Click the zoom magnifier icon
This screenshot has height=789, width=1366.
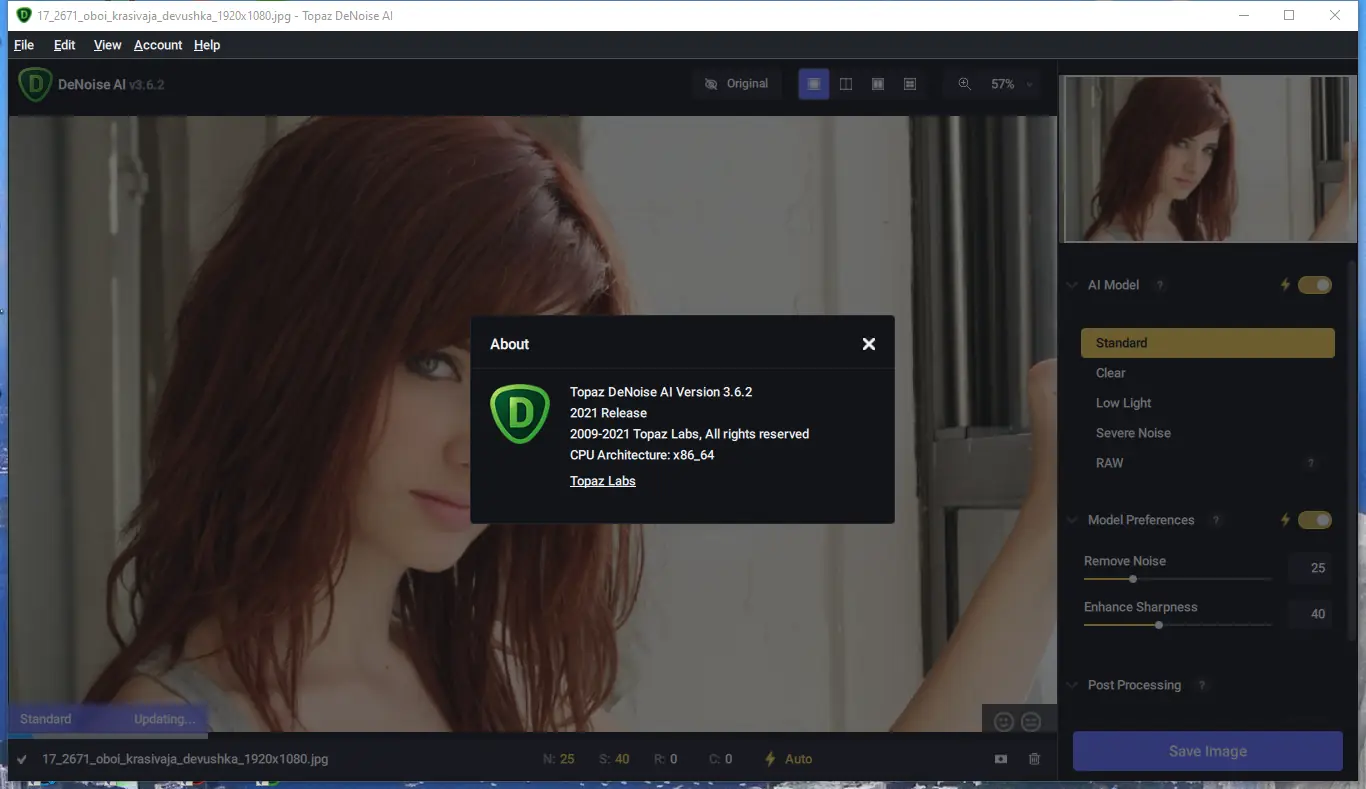[x=963, y=84]
